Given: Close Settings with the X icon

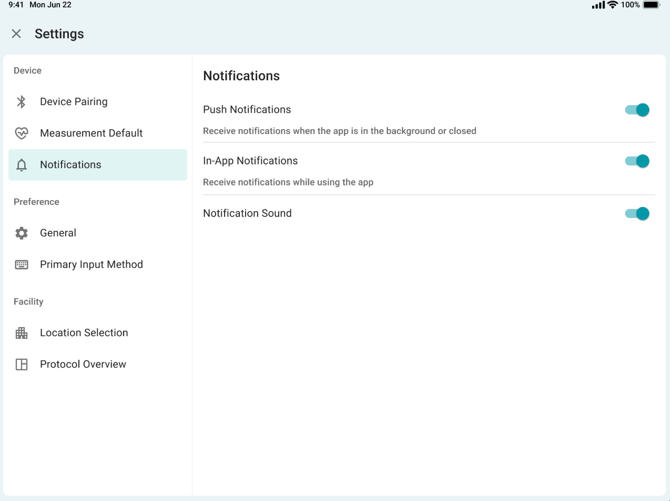Looking at the screenshot, I should tap(16, 34).
